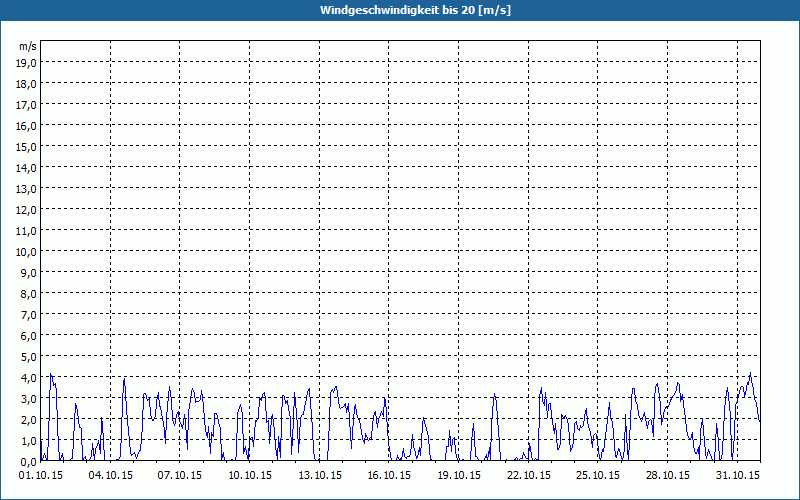Select the 8,0 y-axis label
The width and height of the screenshot is (800, 500).
pyautogui.click(x=30, y=294)
